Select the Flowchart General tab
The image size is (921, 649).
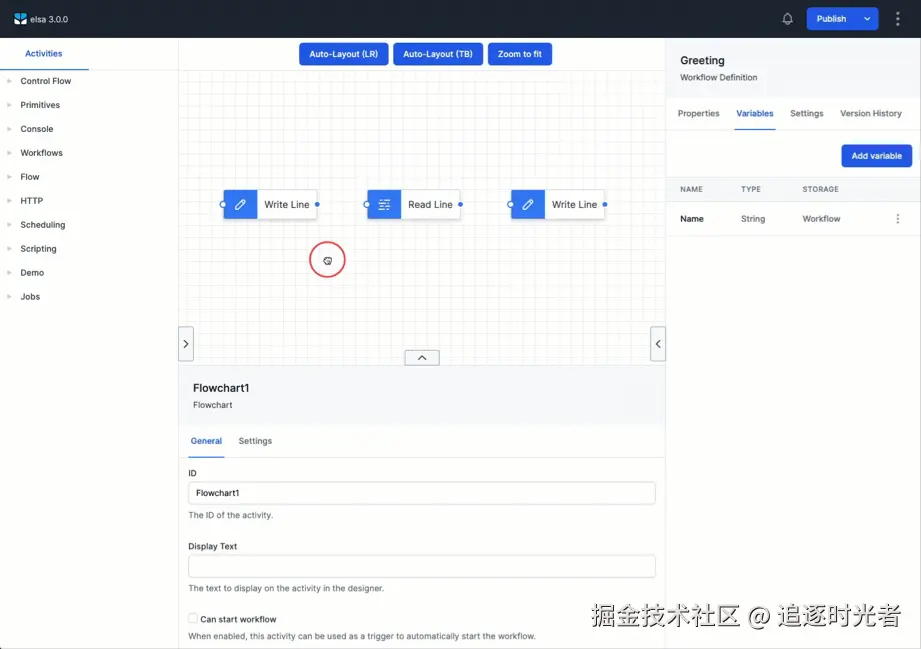(x=206, y=441)
